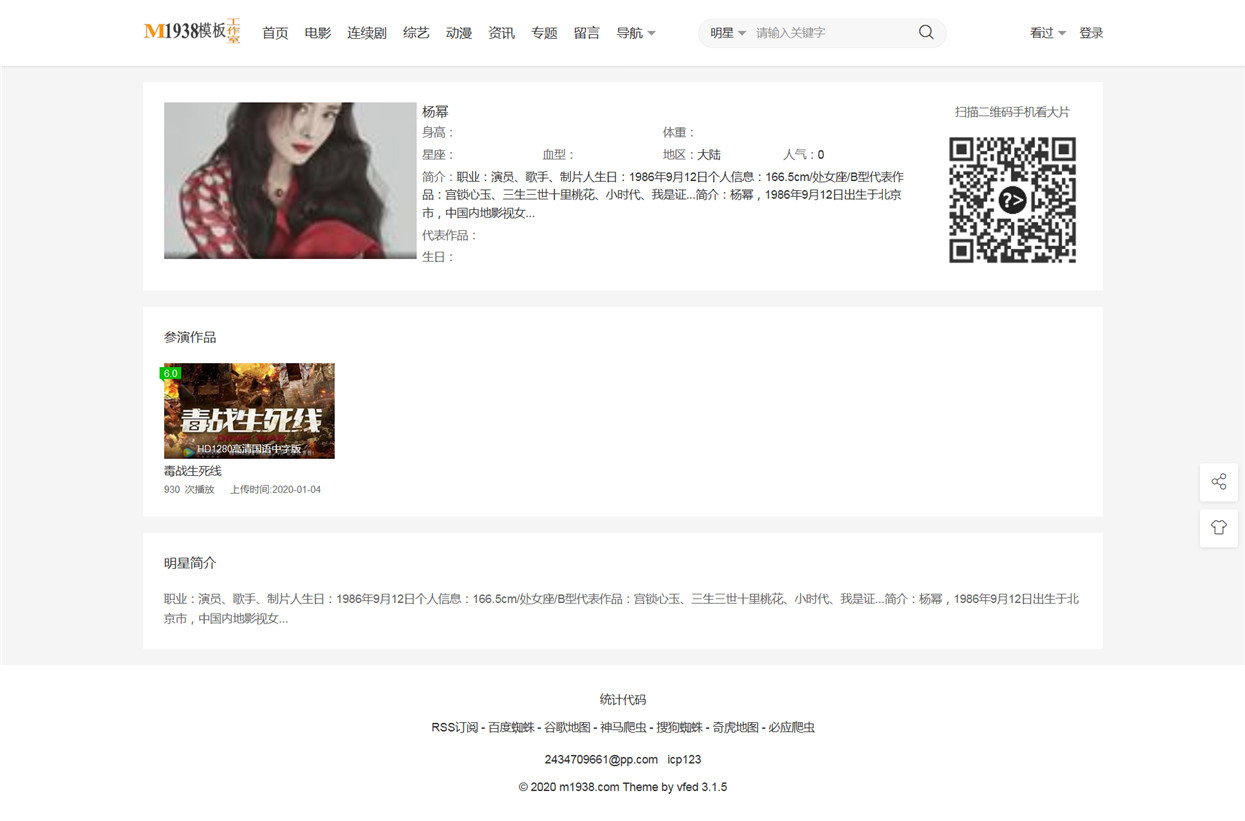Click the 930 次播放 play count
Viewport: 1245px width, 821px height.
(189, 490)
